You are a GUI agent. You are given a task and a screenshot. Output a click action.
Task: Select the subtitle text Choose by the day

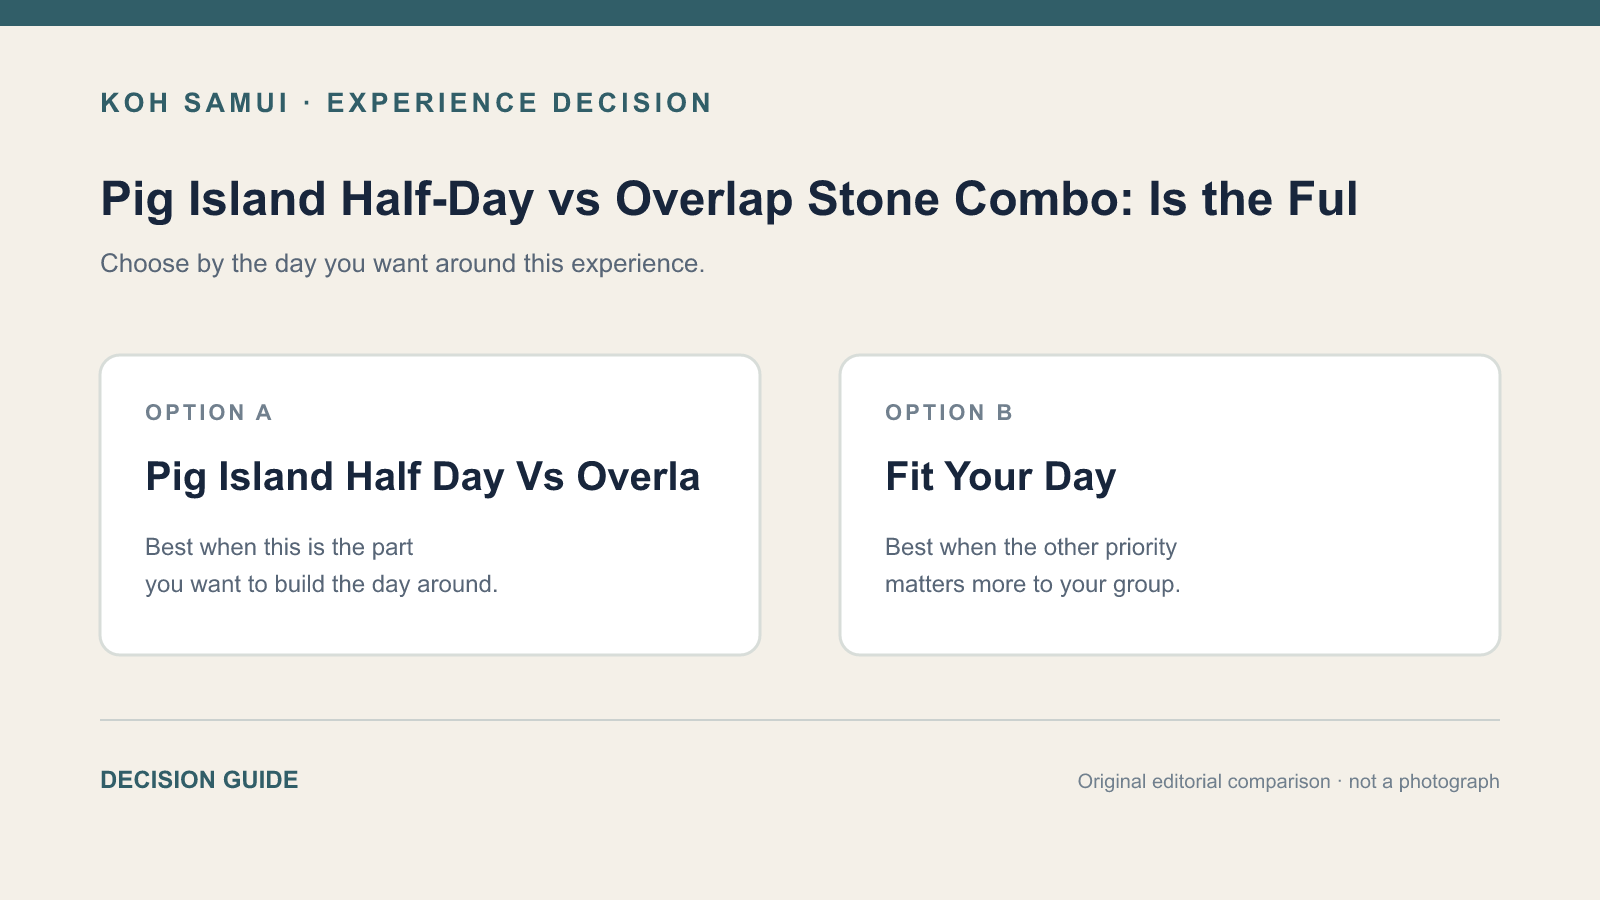pos(402,263)
